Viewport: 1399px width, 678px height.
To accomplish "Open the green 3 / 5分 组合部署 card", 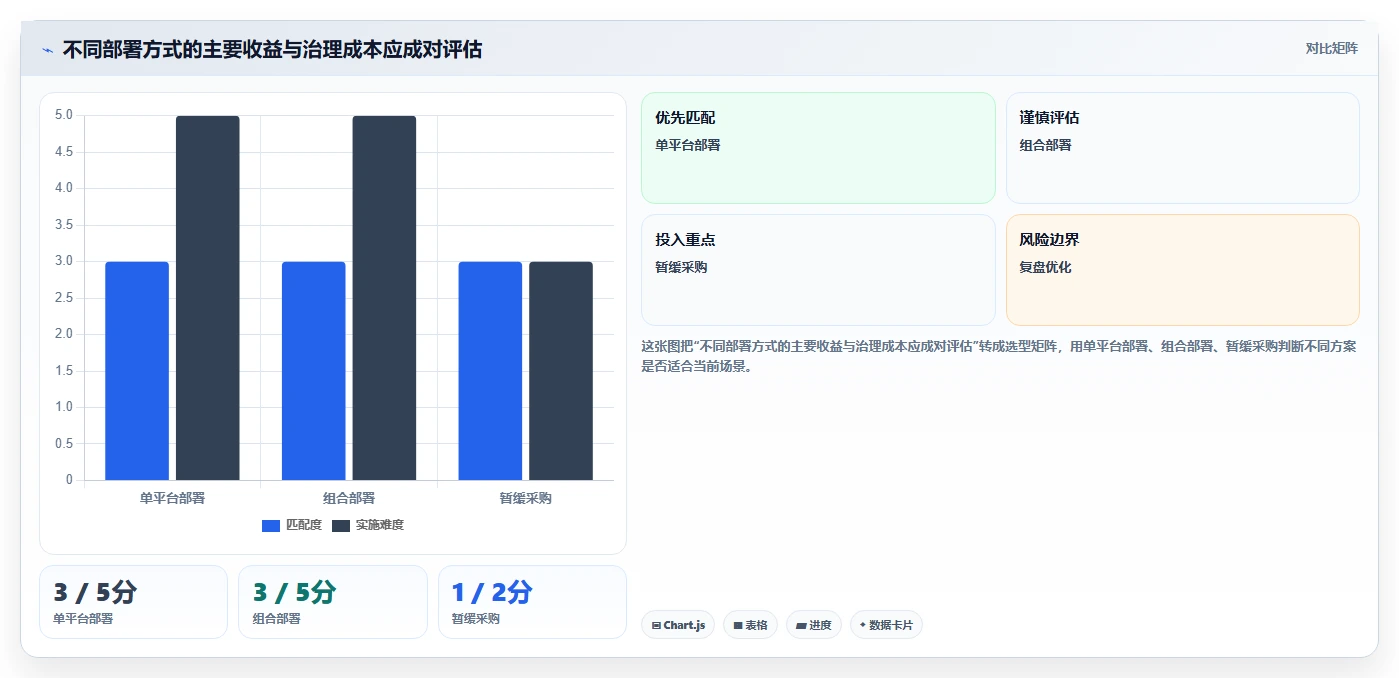I will pos(333,602).
